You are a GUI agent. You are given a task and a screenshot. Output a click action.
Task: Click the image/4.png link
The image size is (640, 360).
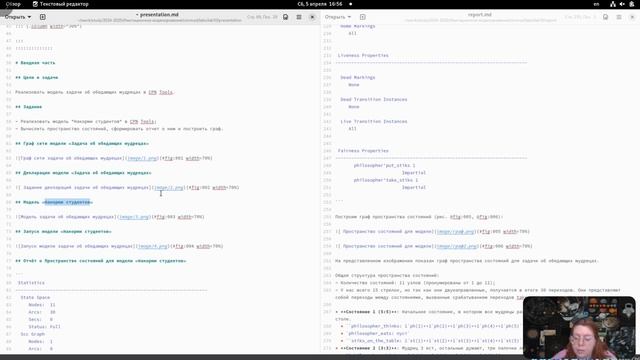pos(153,247)
